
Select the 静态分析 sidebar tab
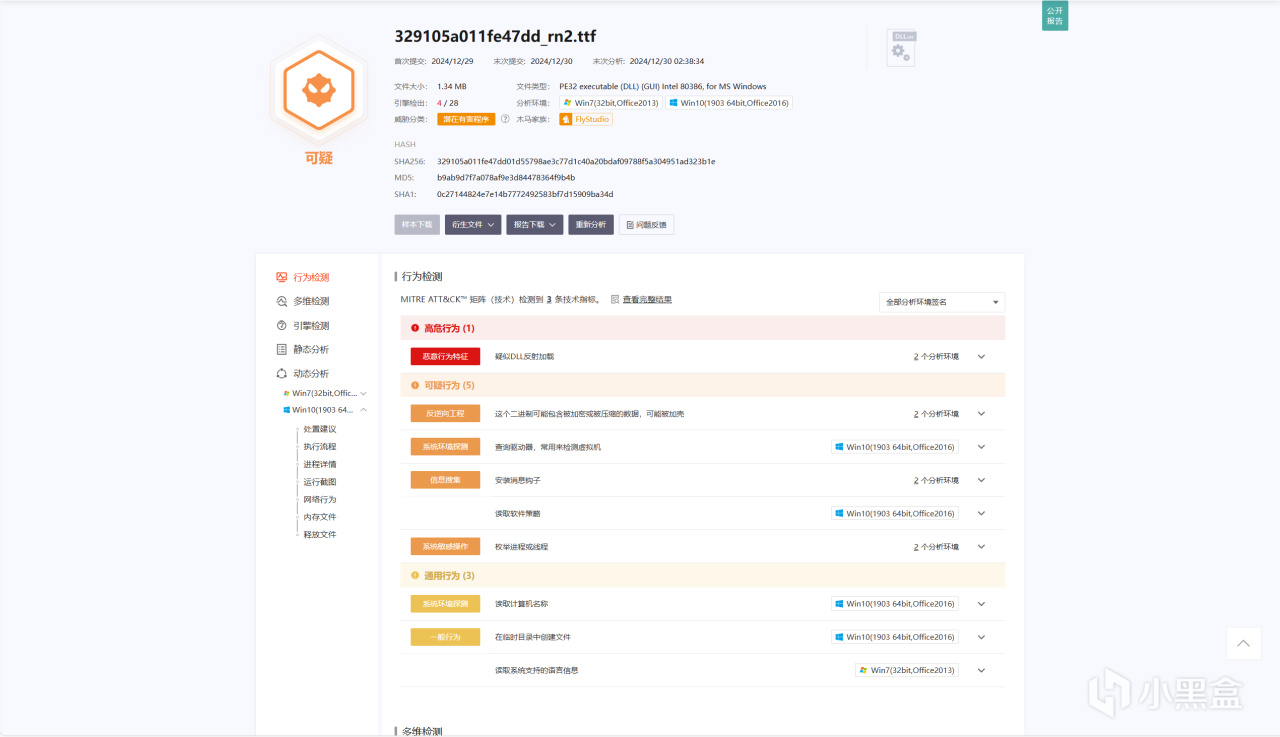point(311,349)
